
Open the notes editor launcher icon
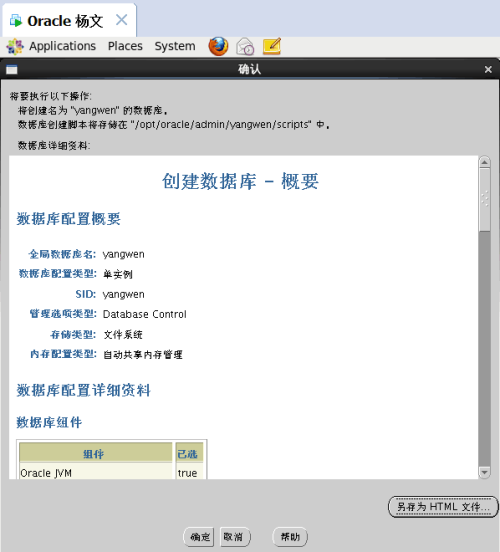pos(272,46)
